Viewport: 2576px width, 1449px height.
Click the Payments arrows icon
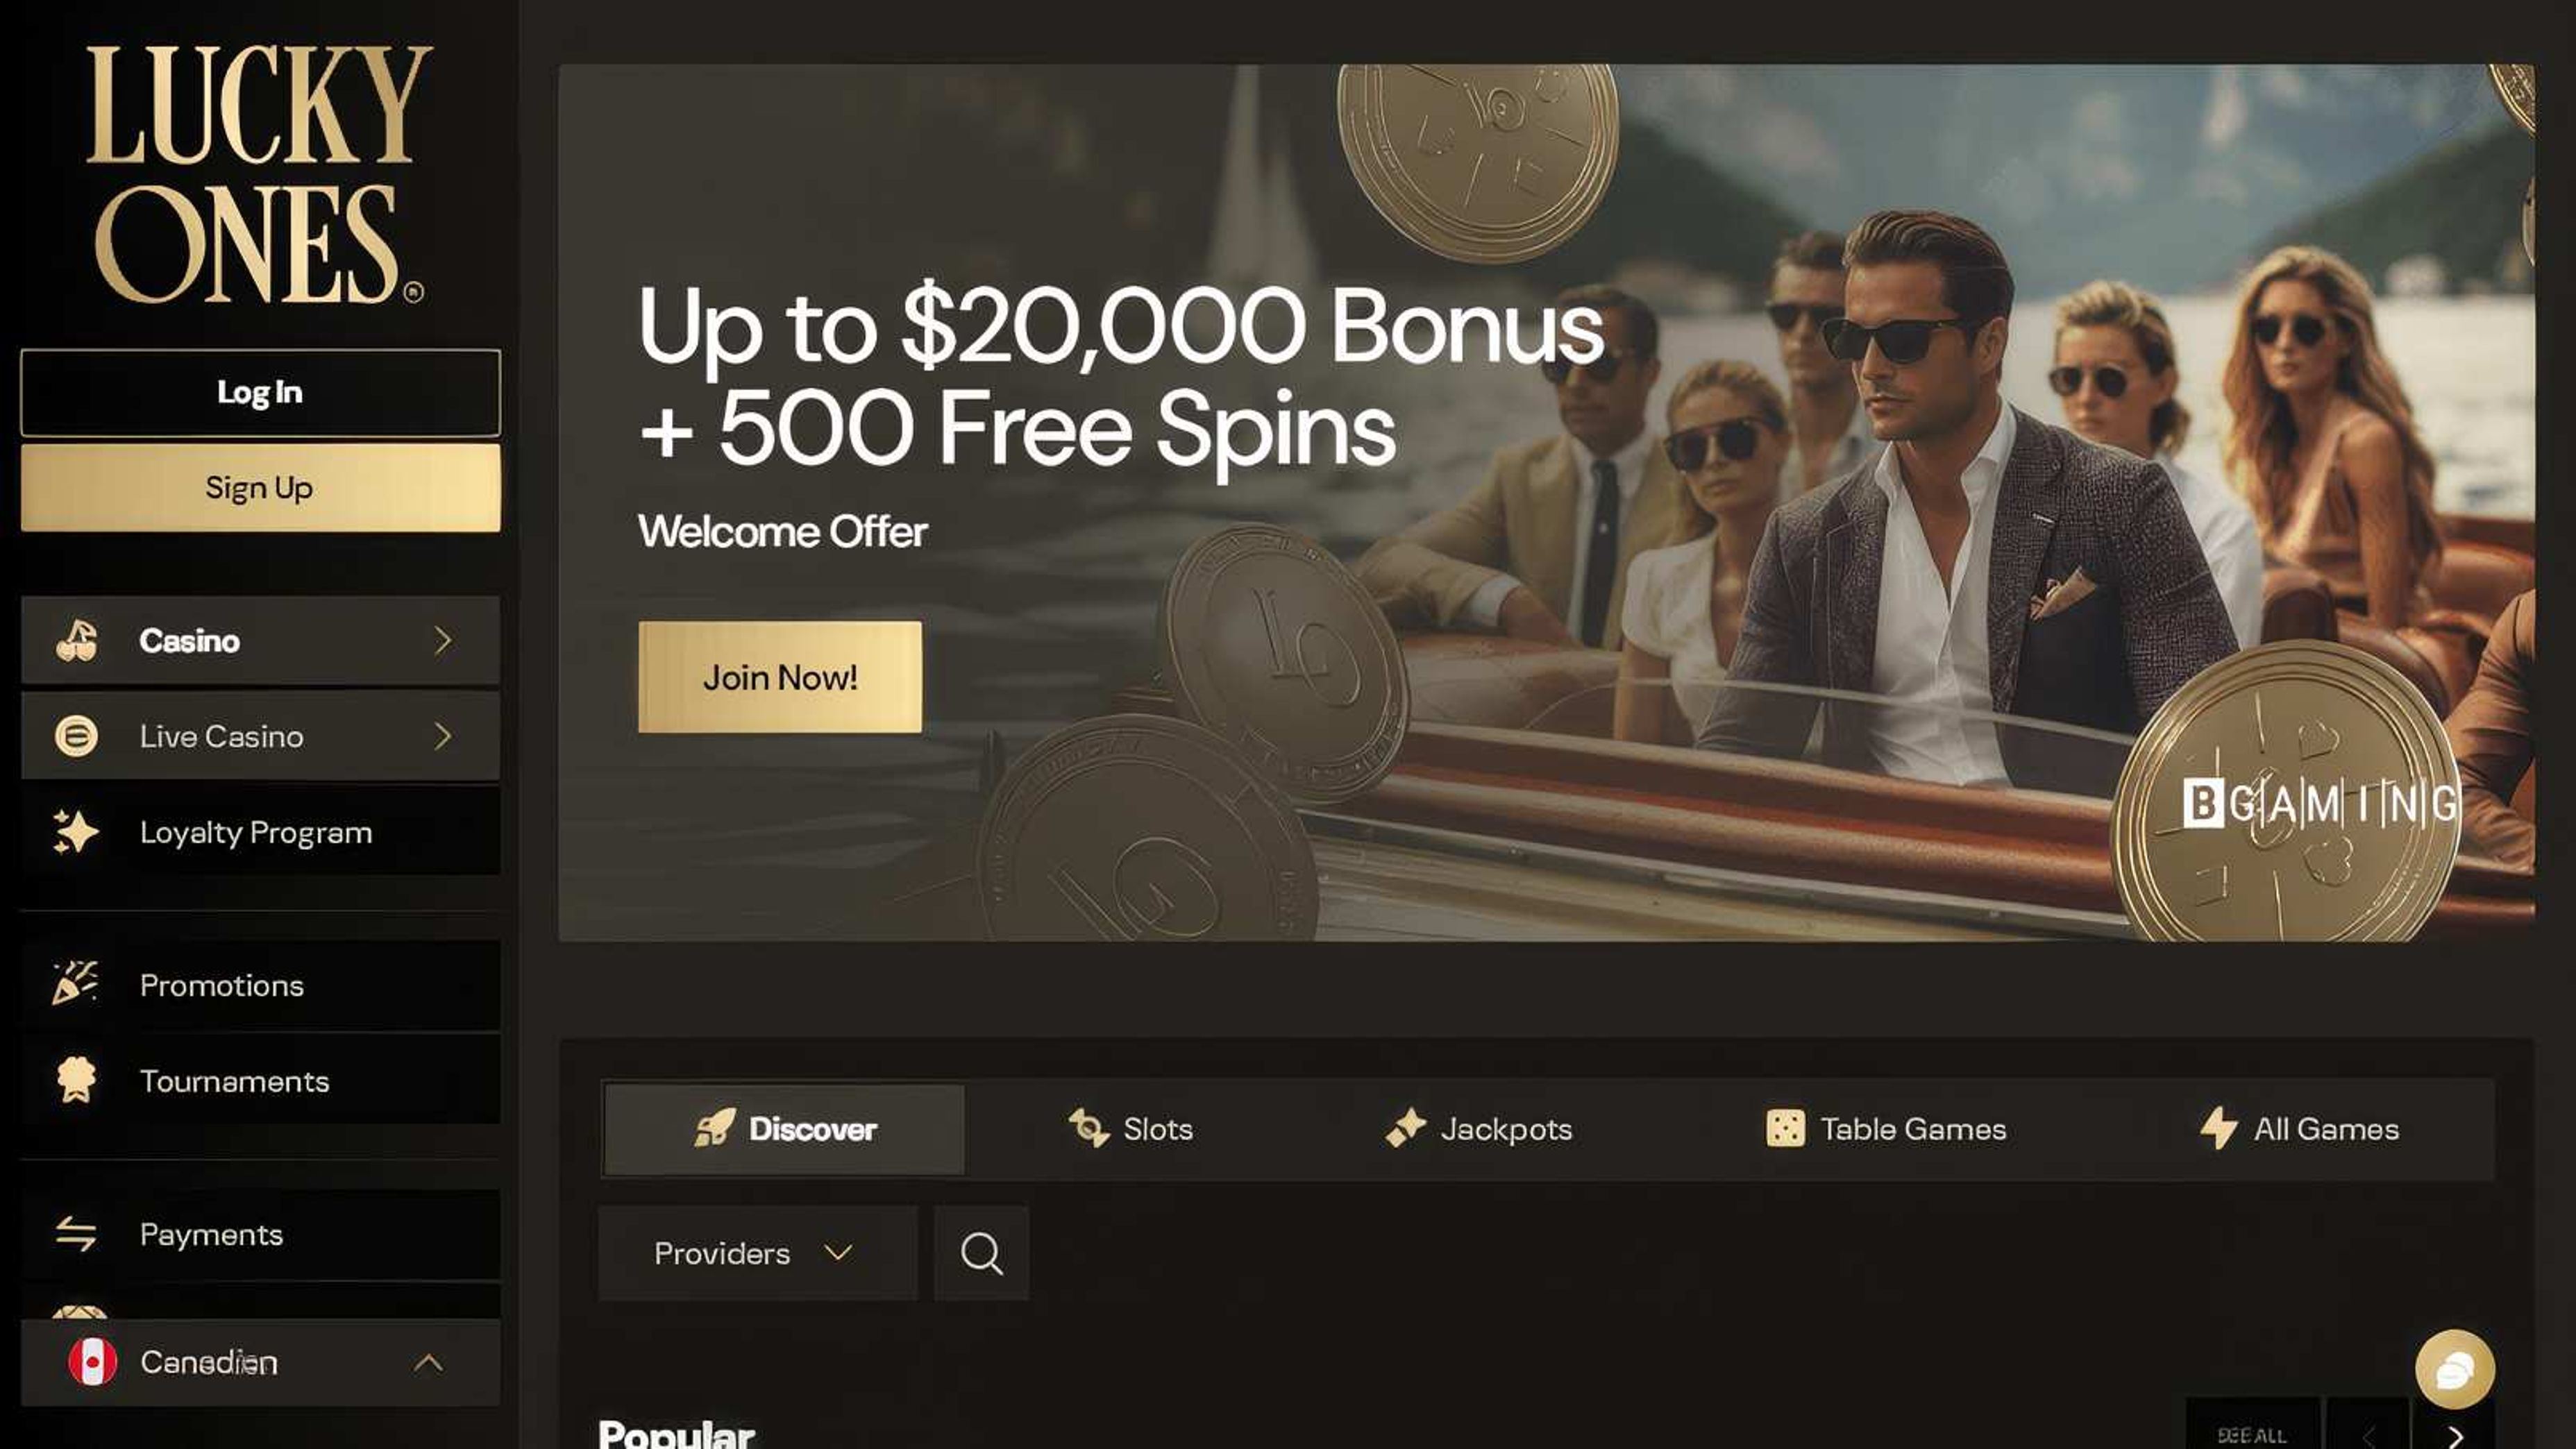76,1234
